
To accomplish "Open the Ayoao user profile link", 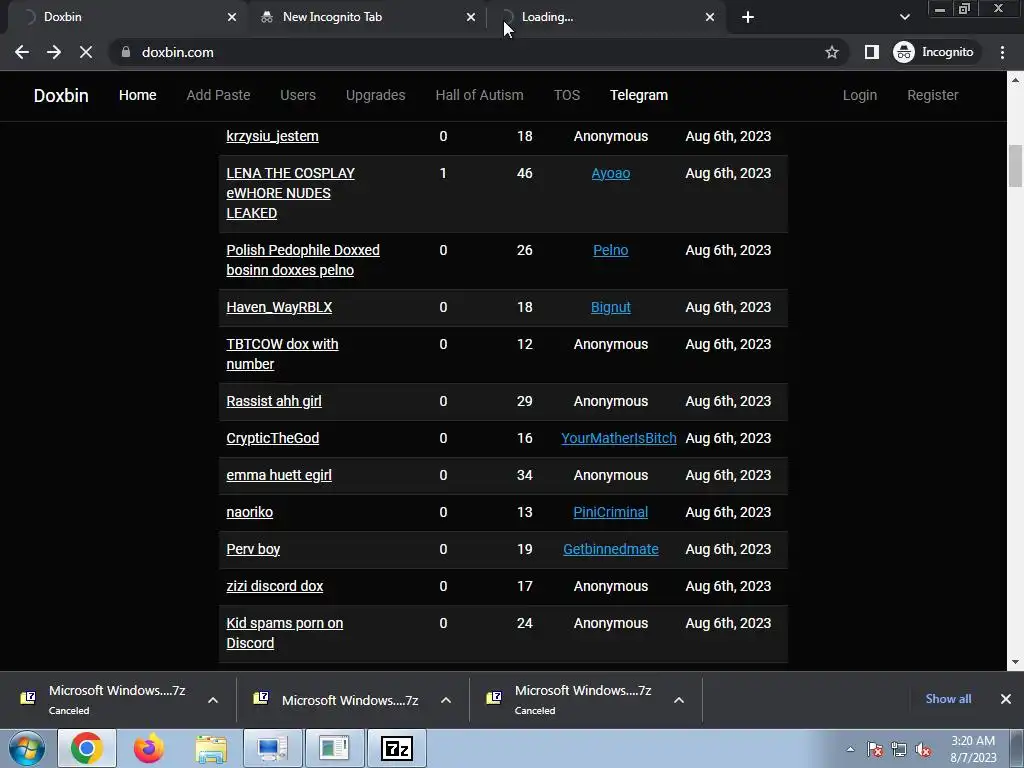I will click(x=611, y=173).
